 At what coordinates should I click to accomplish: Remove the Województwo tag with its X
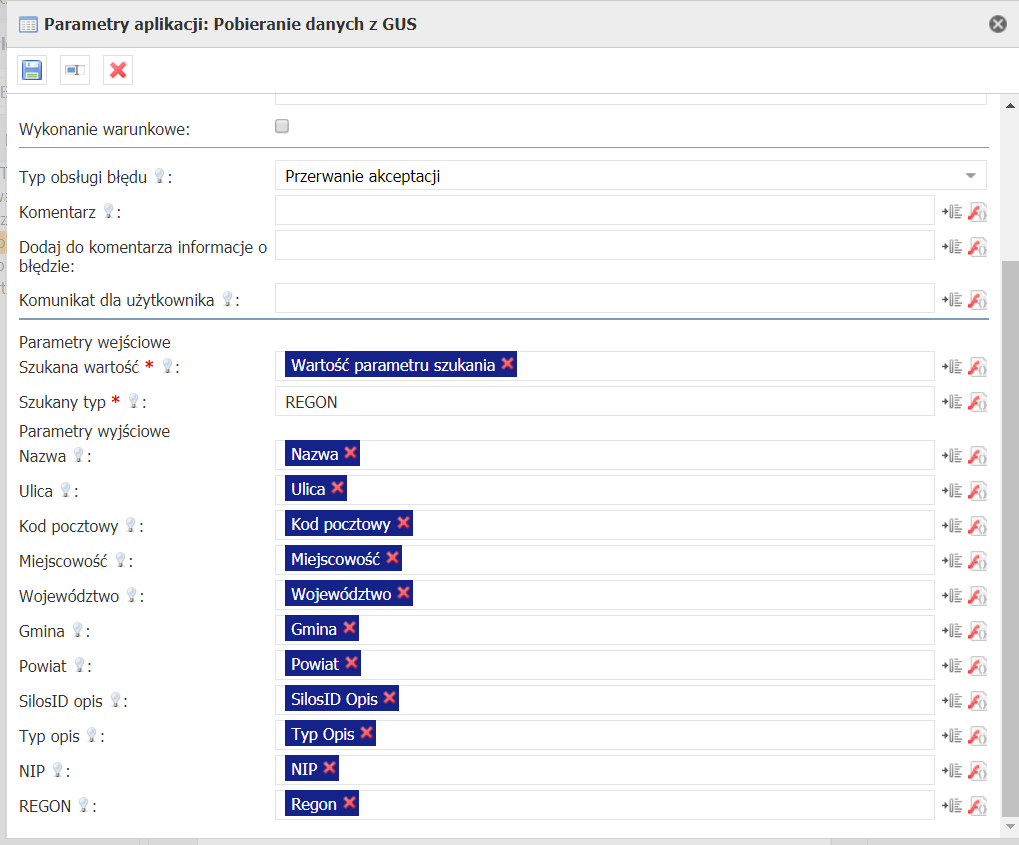(403, 593)
